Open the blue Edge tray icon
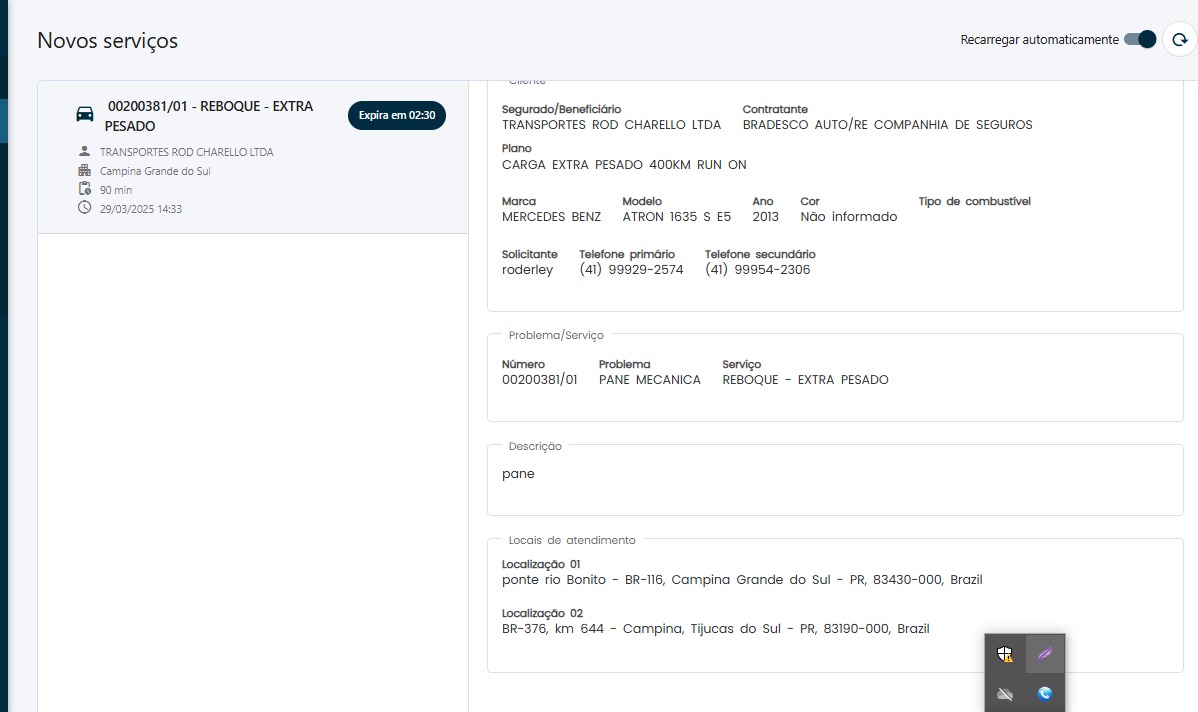Image resolution: width=1198 pixels, height=712 pixels. [x=1044, y=694]
